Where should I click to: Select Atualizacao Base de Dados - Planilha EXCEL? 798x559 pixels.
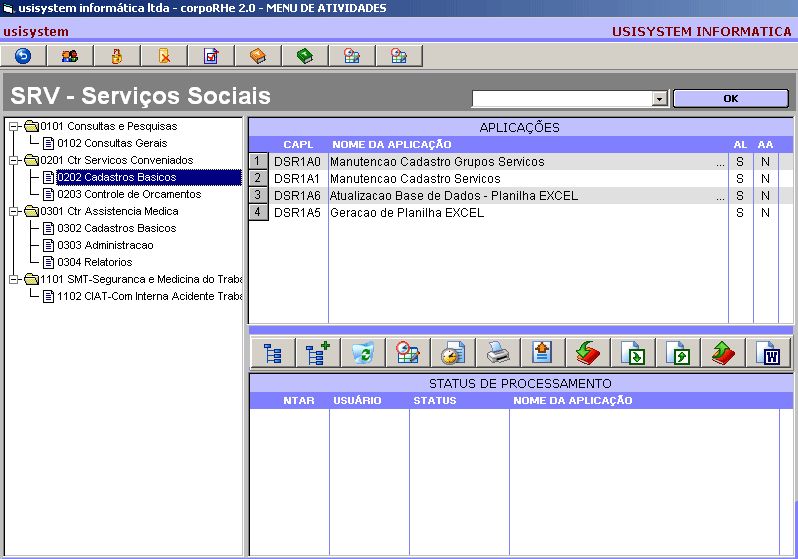coord(454,195)
